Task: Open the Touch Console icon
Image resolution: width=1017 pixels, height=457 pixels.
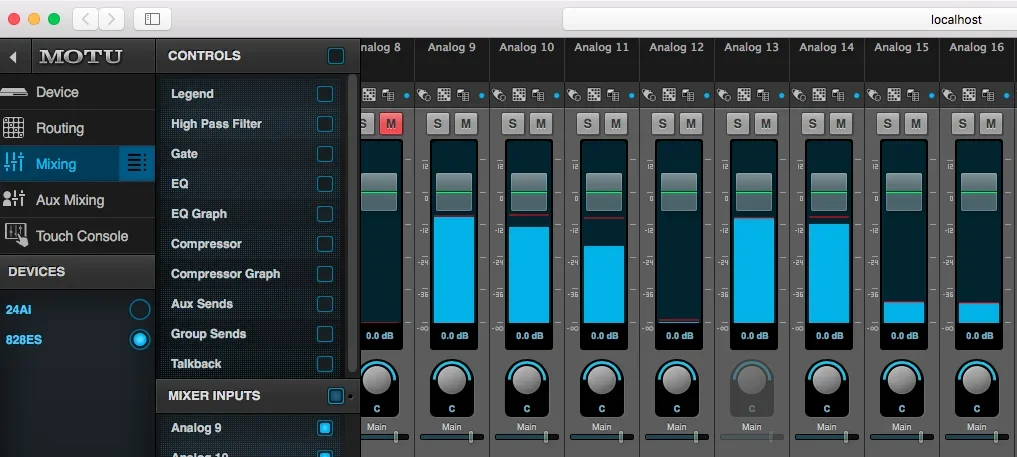Action: click(x=14, y=235)
